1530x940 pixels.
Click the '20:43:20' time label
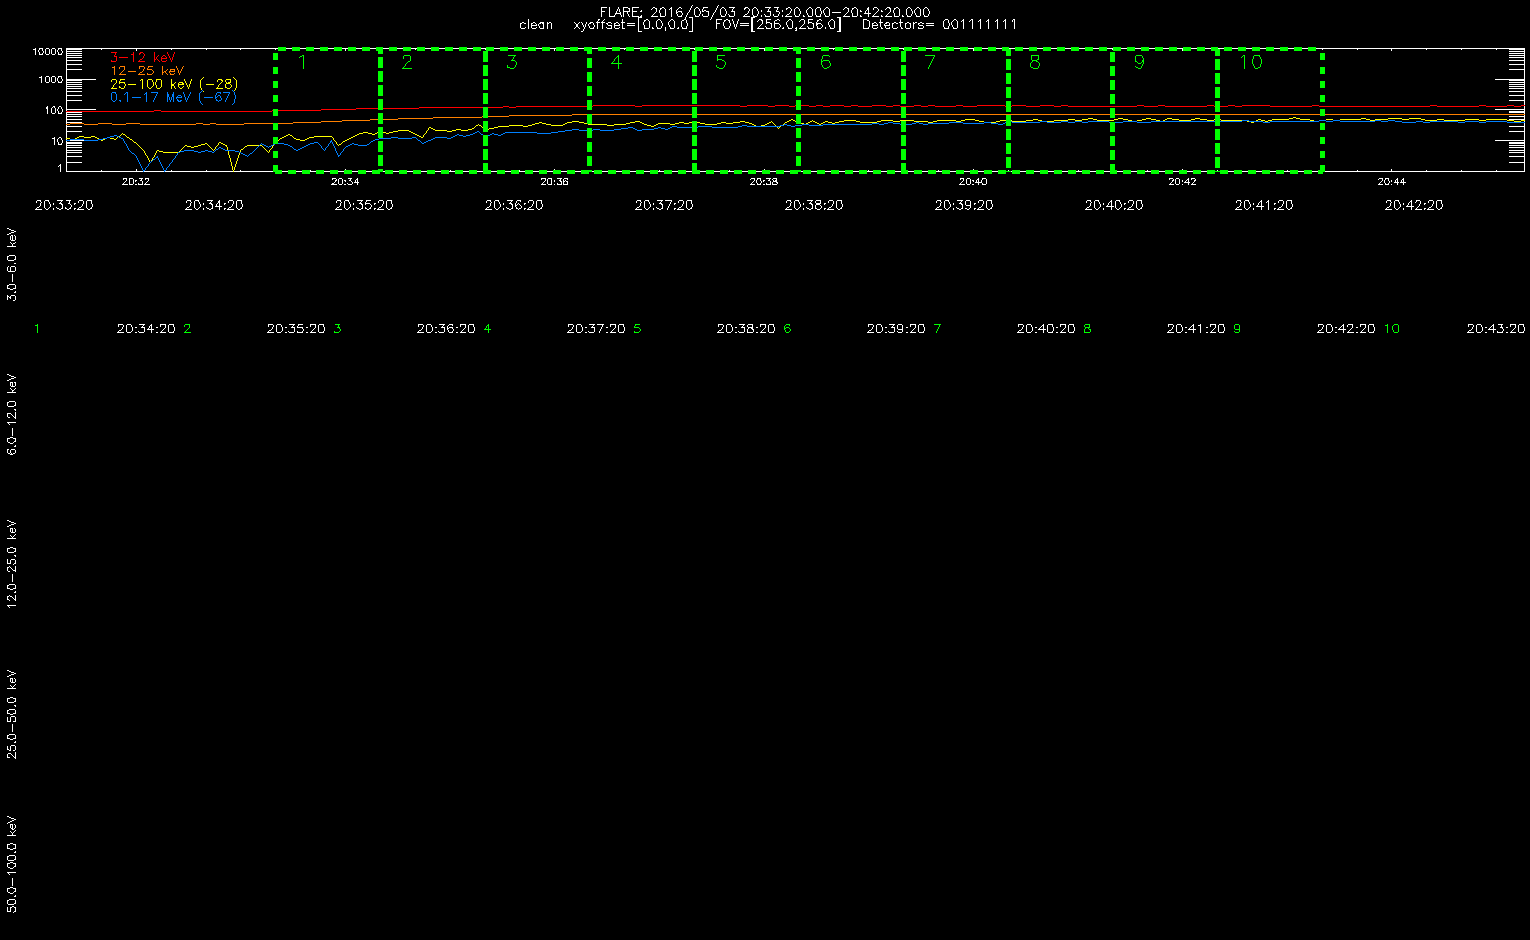[1496, 329]
